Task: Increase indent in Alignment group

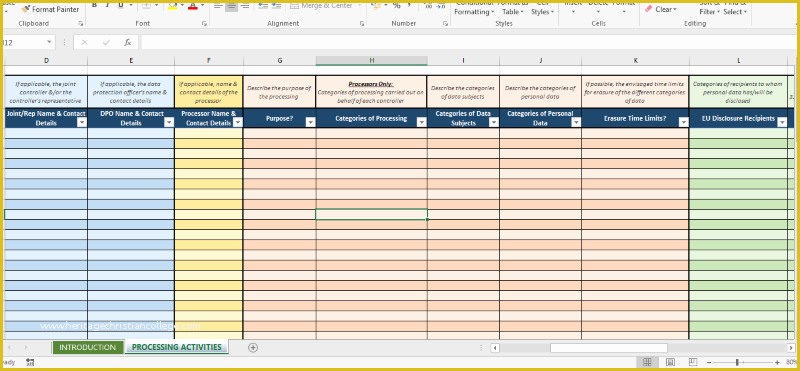Action: click(277, 6)
